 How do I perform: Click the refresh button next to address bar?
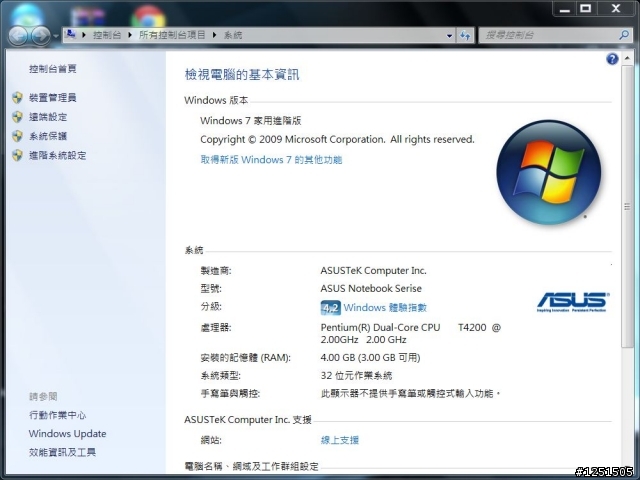pyautogui.click(x=465, y=36)
